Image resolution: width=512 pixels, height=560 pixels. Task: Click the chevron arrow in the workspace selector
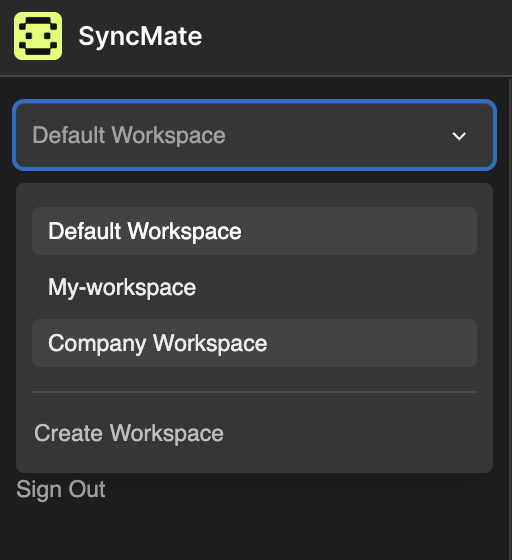click(x=459, y=136)
